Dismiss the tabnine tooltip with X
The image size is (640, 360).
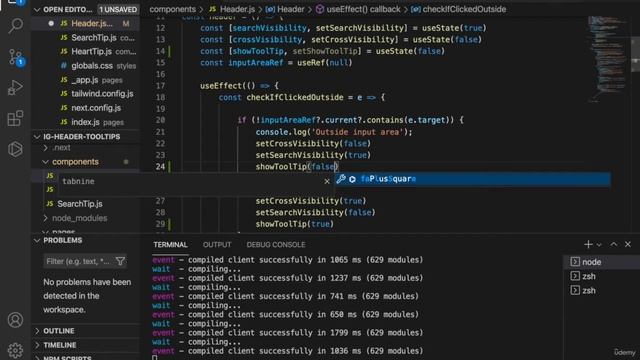[327, 181]
